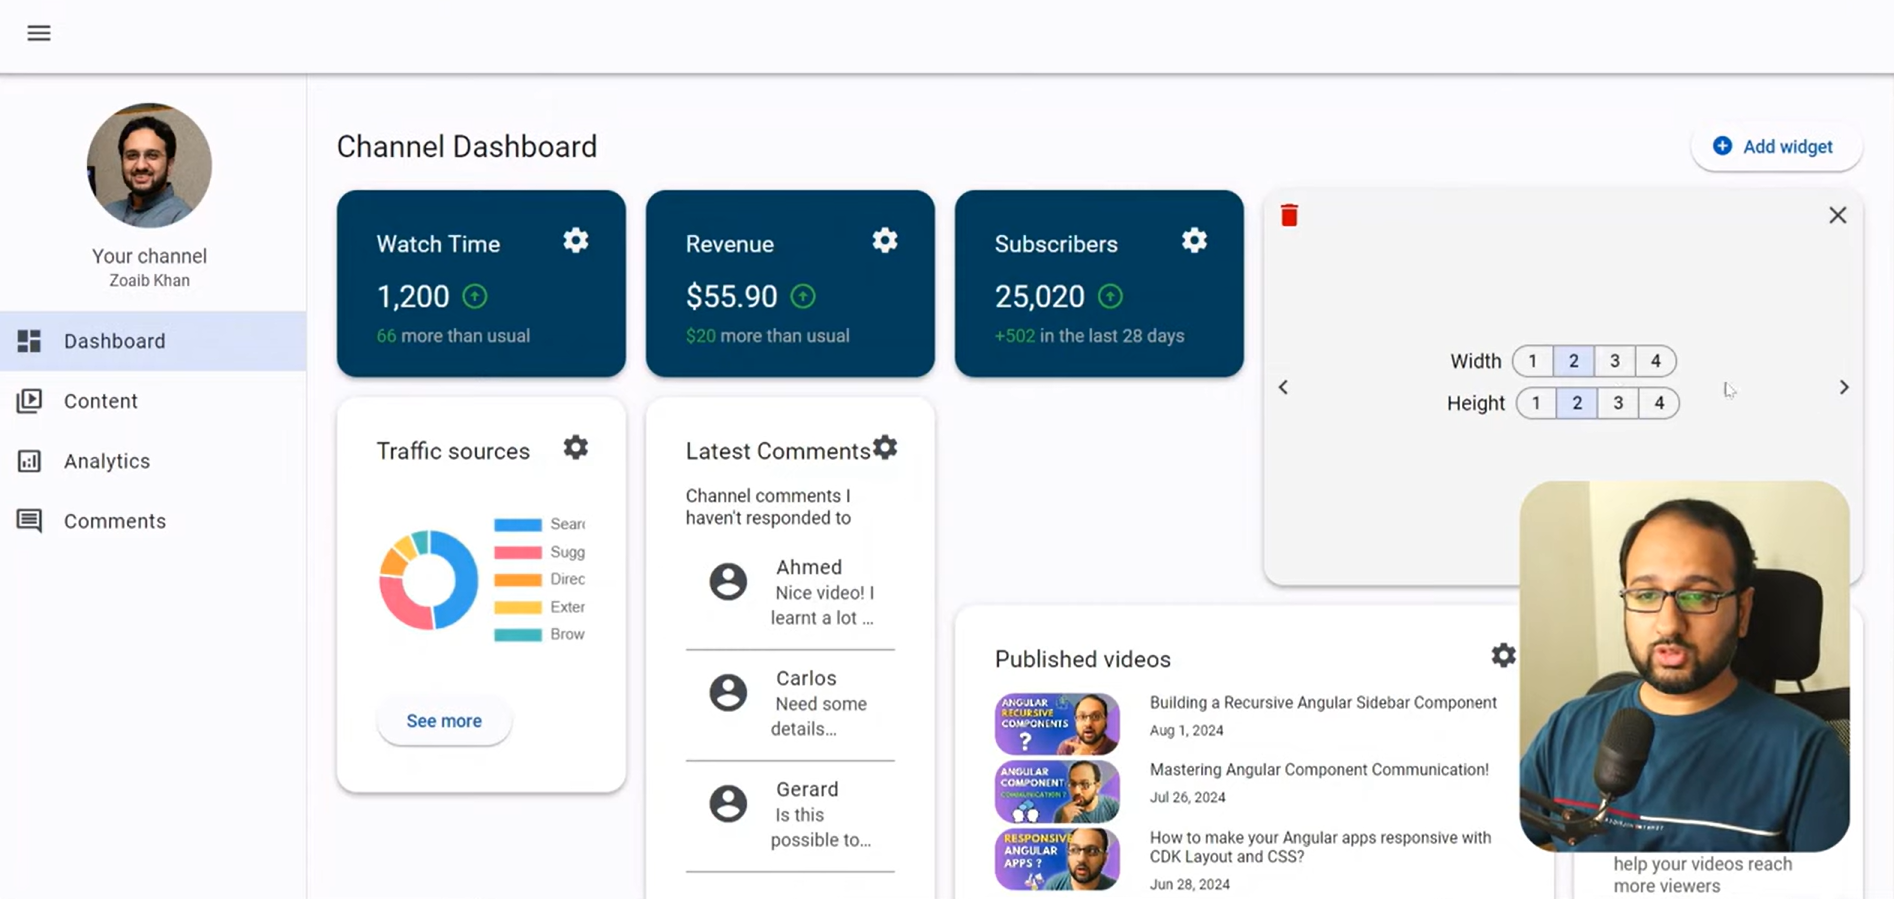Open 'How to make your Angular apps responsive' title

tap(1320, 847)
